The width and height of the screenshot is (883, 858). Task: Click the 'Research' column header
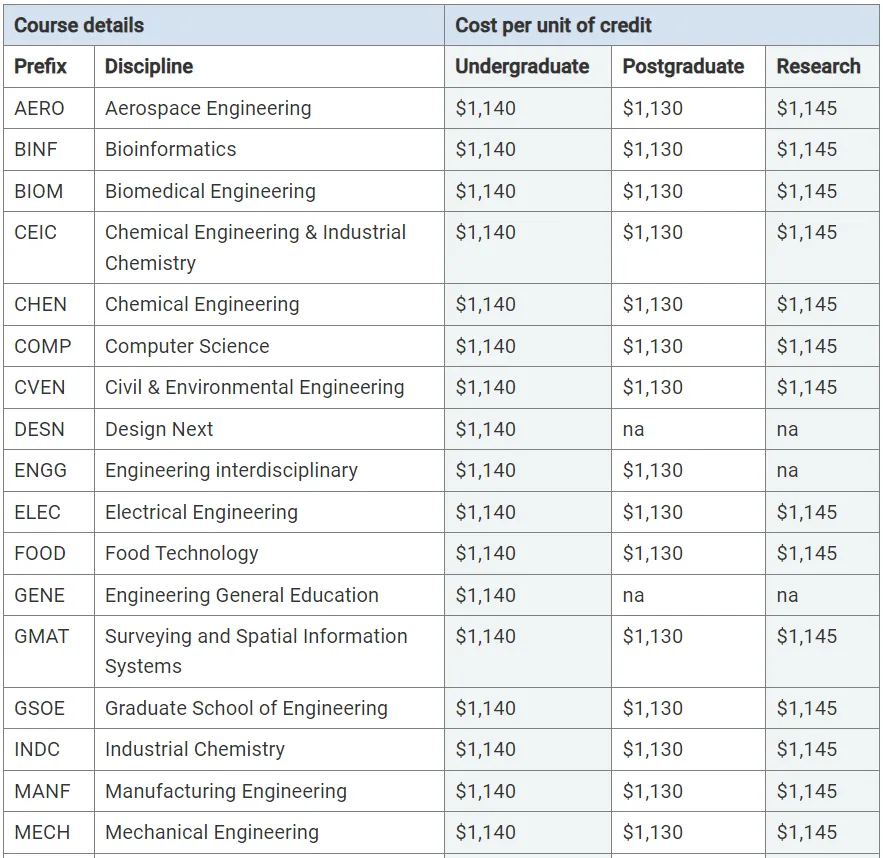point(818,67)
